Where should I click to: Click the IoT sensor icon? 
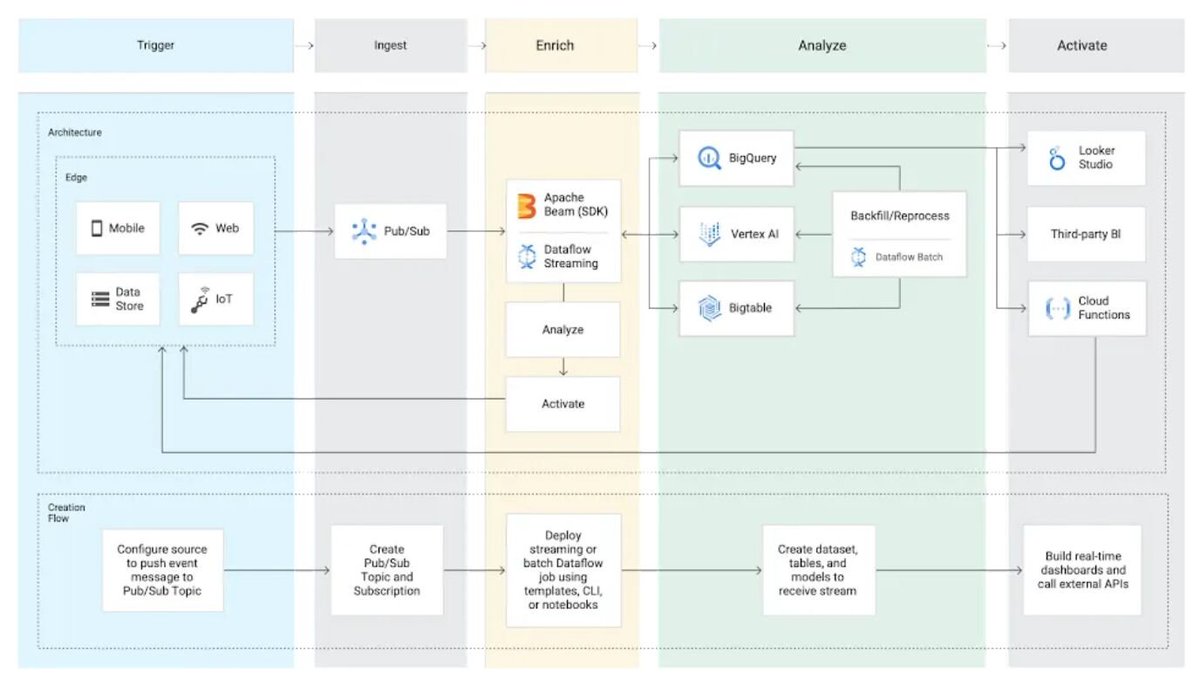pyautogui.click(x=200, y=299)
